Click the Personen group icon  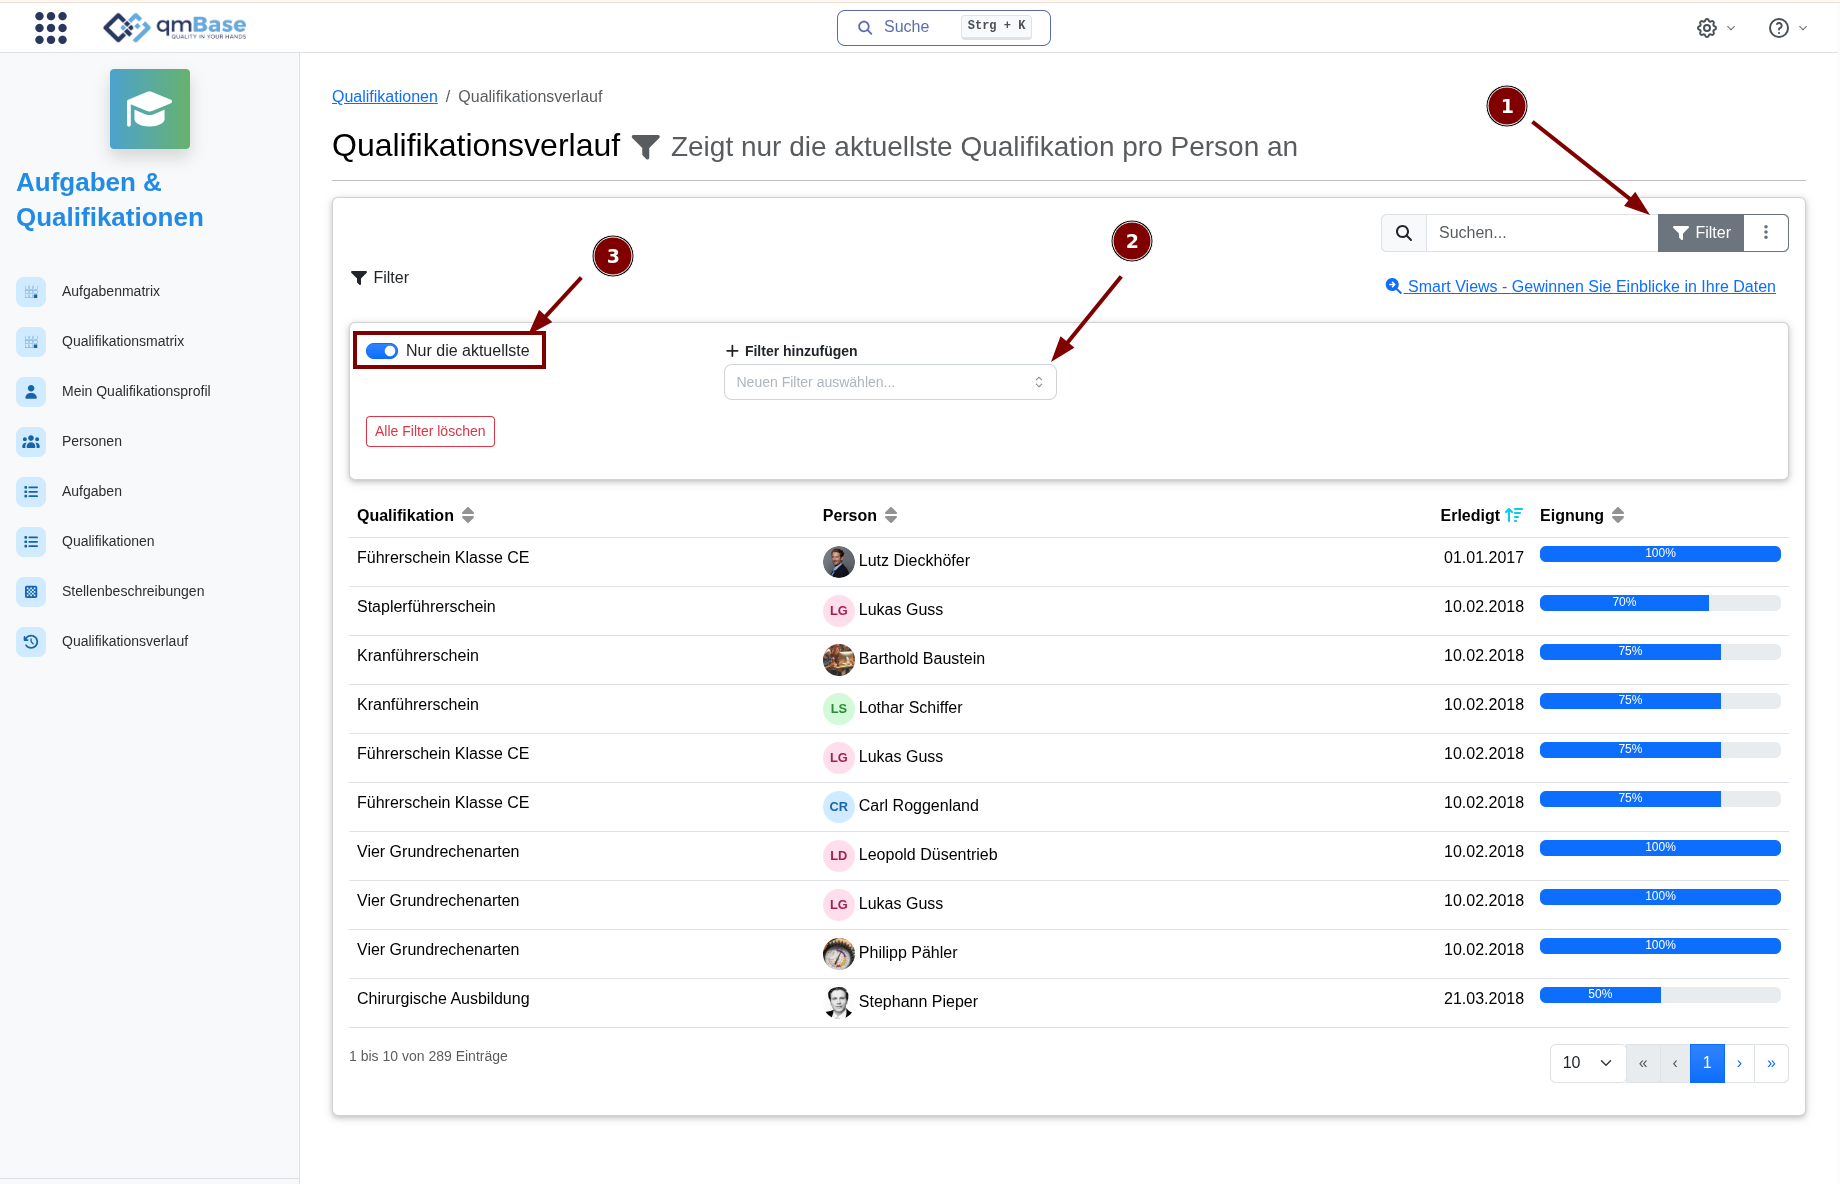pos(31,442)
